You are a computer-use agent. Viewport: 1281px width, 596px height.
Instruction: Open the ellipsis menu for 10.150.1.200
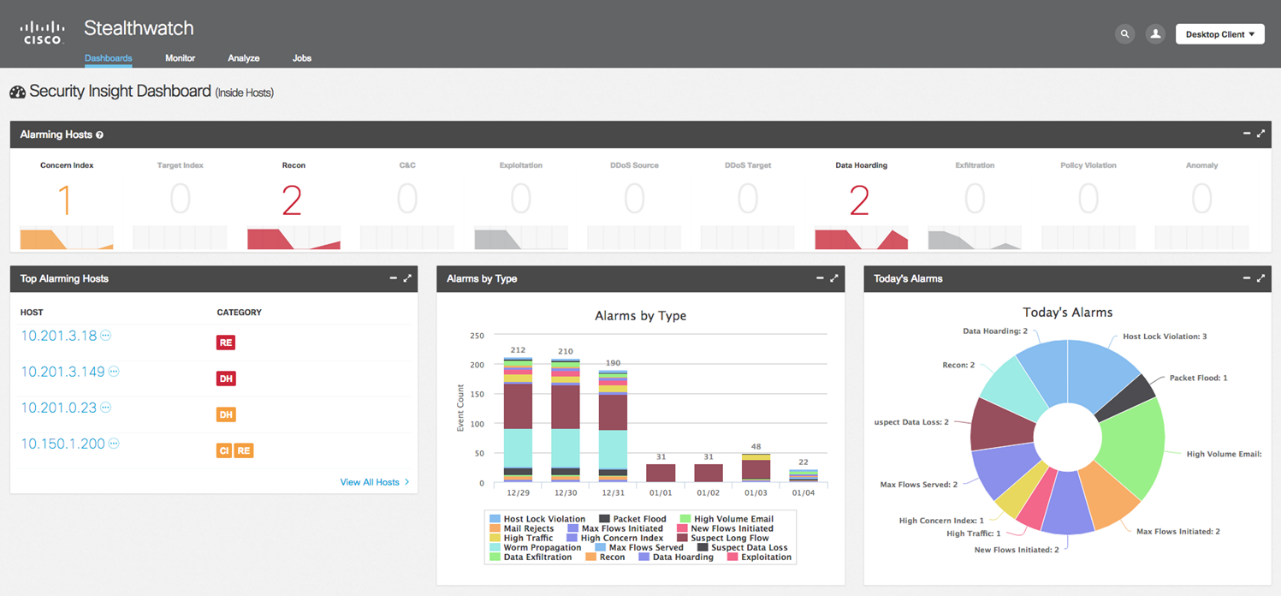coord(114,444)
